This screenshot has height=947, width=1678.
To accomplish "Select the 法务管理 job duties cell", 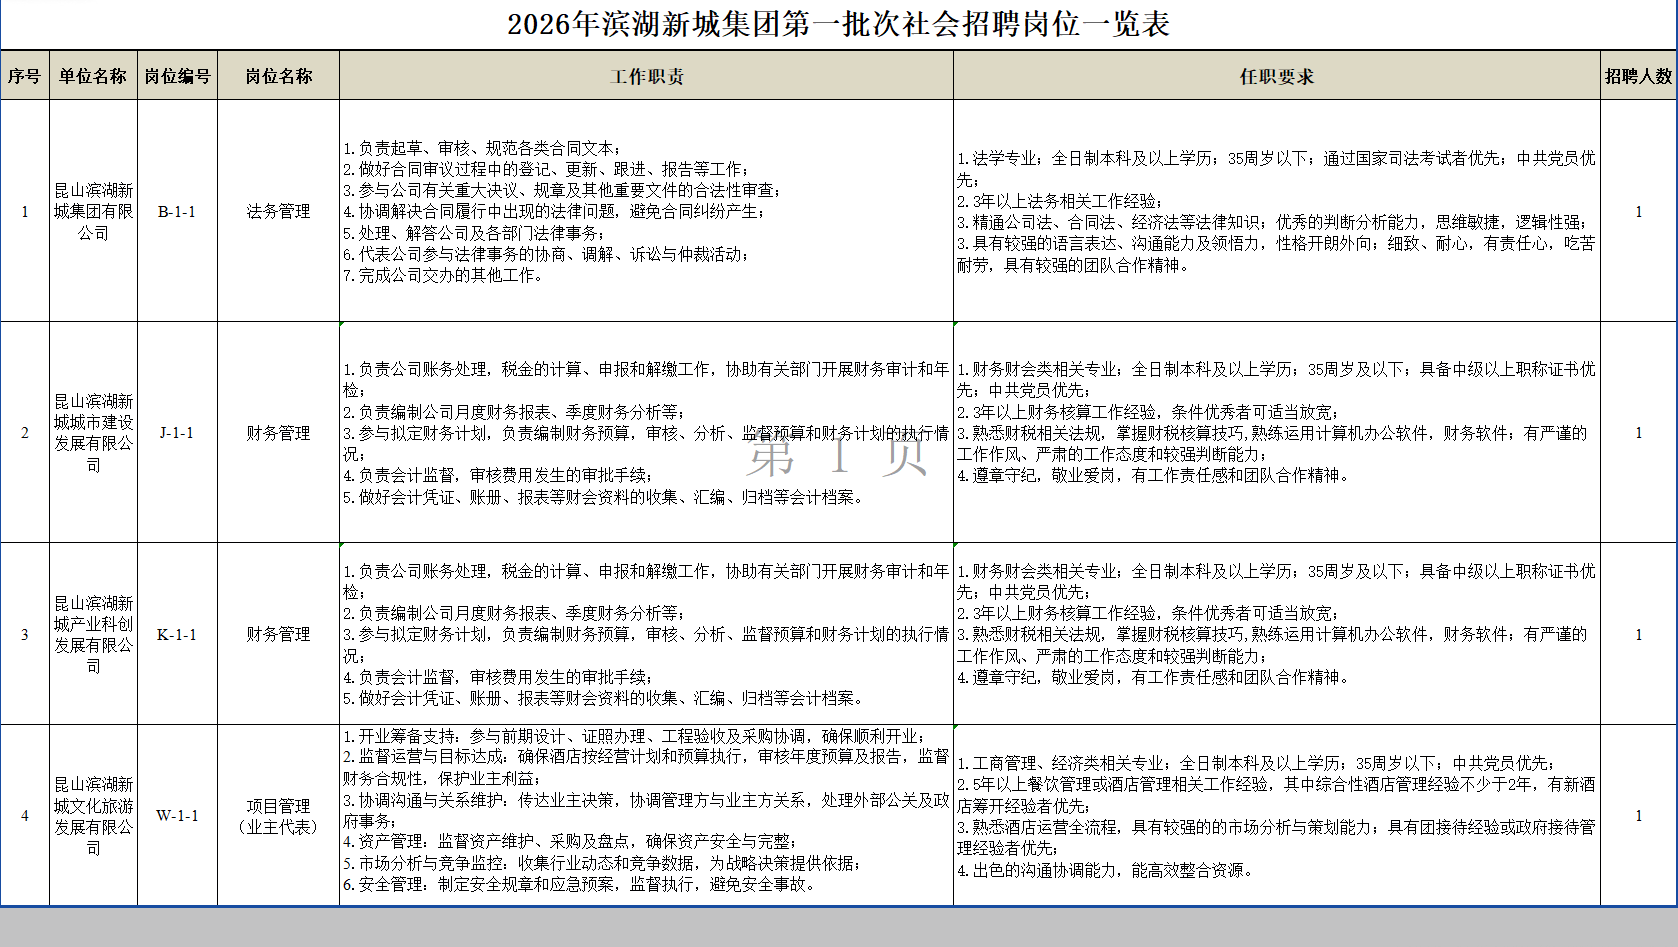I will click(646, 212).
